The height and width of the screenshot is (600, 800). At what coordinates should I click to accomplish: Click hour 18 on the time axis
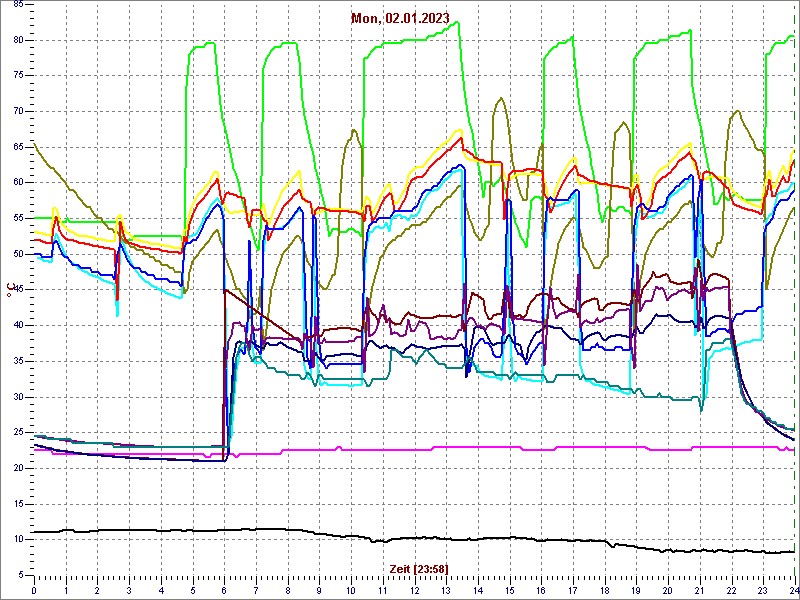(605, 590)
